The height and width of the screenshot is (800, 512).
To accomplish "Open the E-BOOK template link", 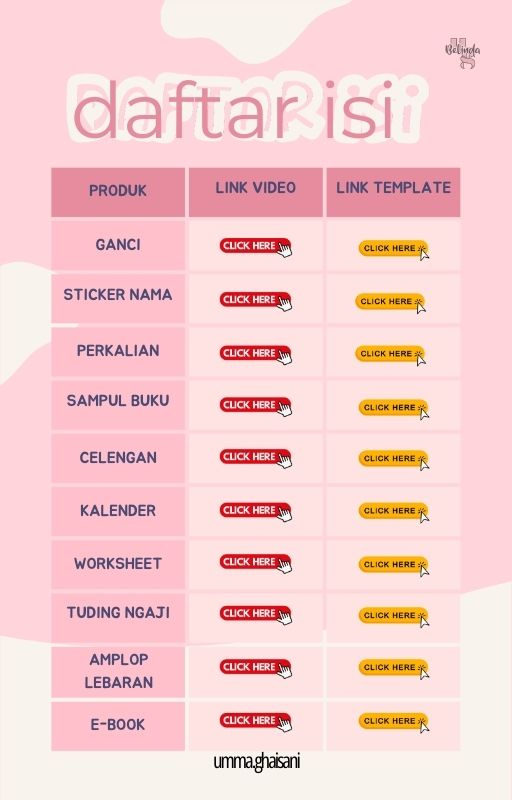I will (393, 722).
